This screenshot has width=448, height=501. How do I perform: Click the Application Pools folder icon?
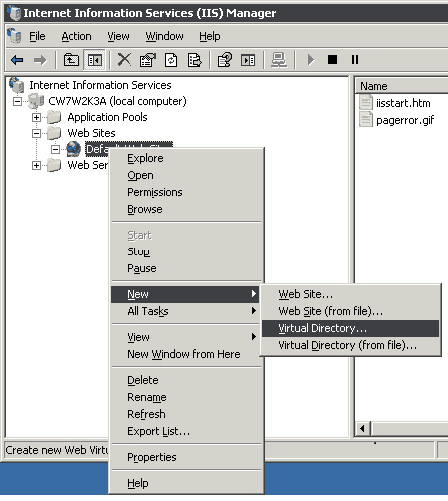54,117
